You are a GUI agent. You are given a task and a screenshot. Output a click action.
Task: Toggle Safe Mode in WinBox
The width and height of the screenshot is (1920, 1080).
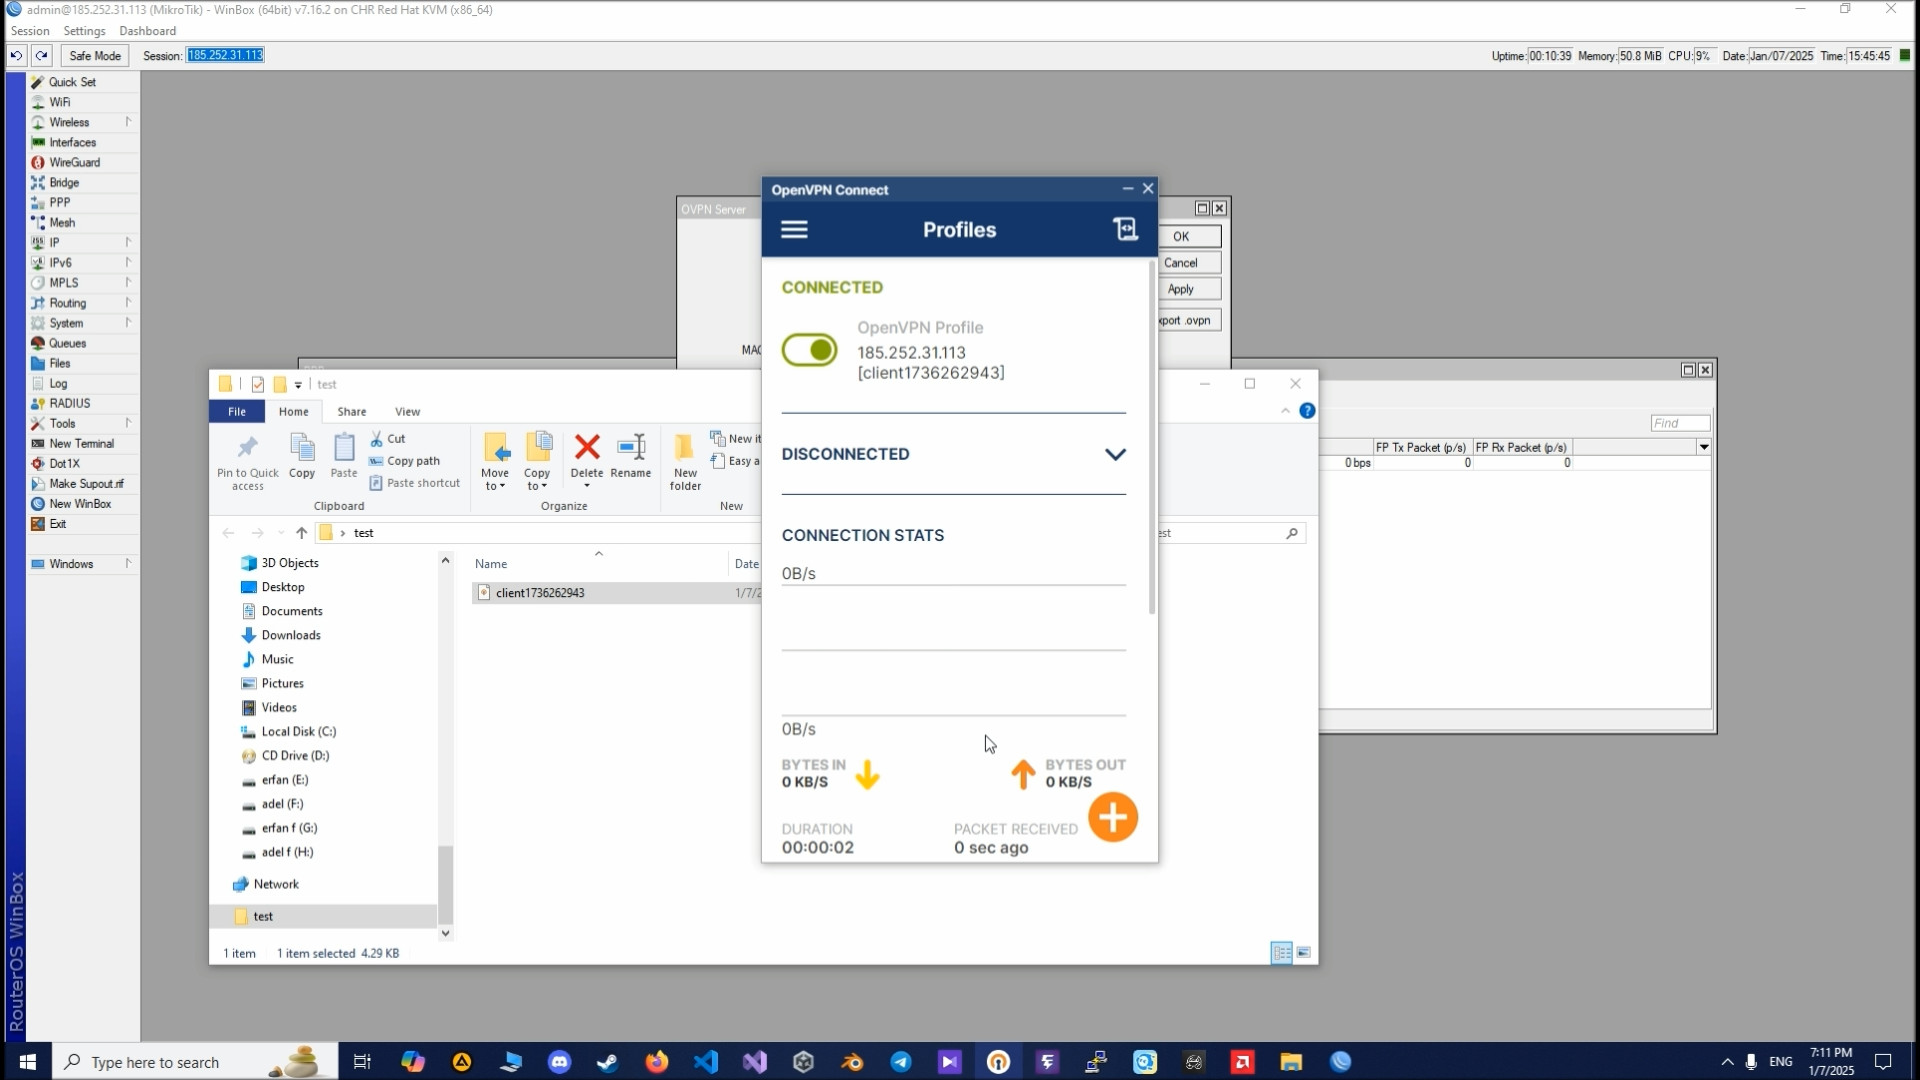pyautogui.click(x=95, y=55)
